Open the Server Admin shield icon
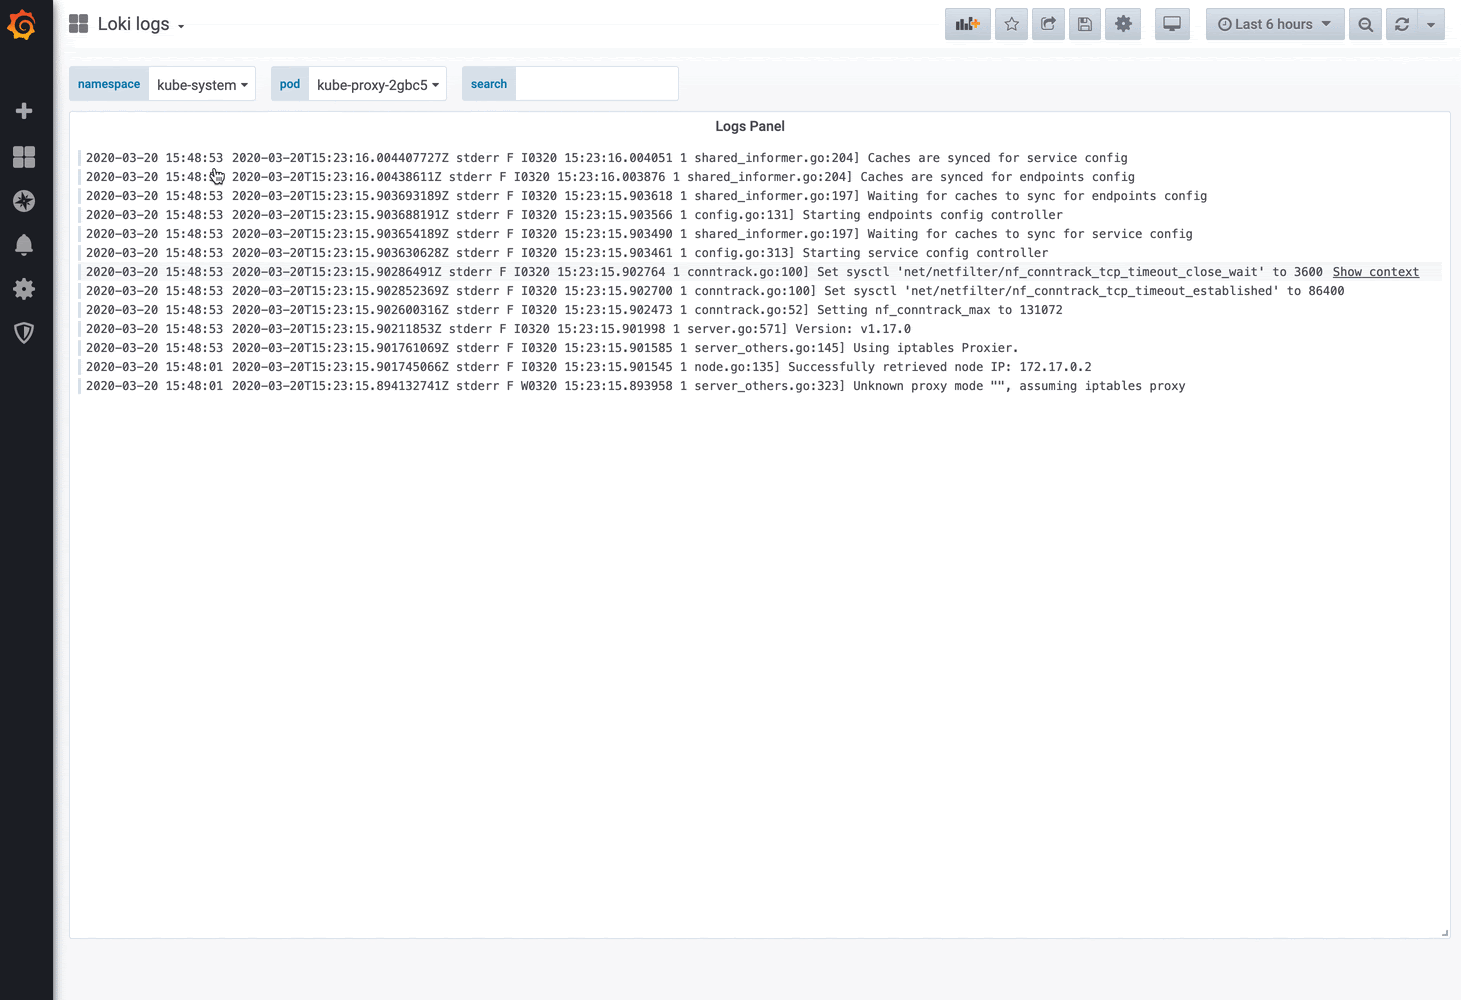Image resolution: width=1461 pixels, height=1000 pixels. pos(24,333)
